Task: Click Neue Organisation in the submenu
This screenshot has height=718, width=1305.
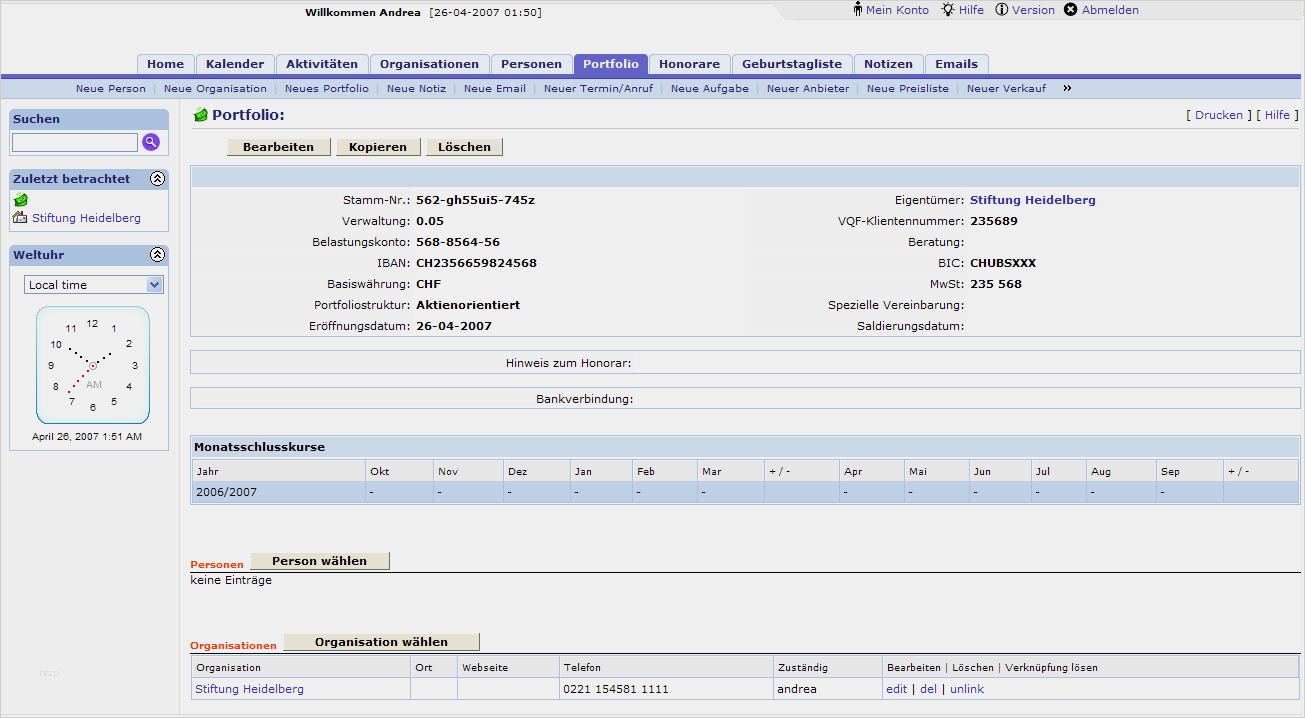Action: [x=215, y=89]
